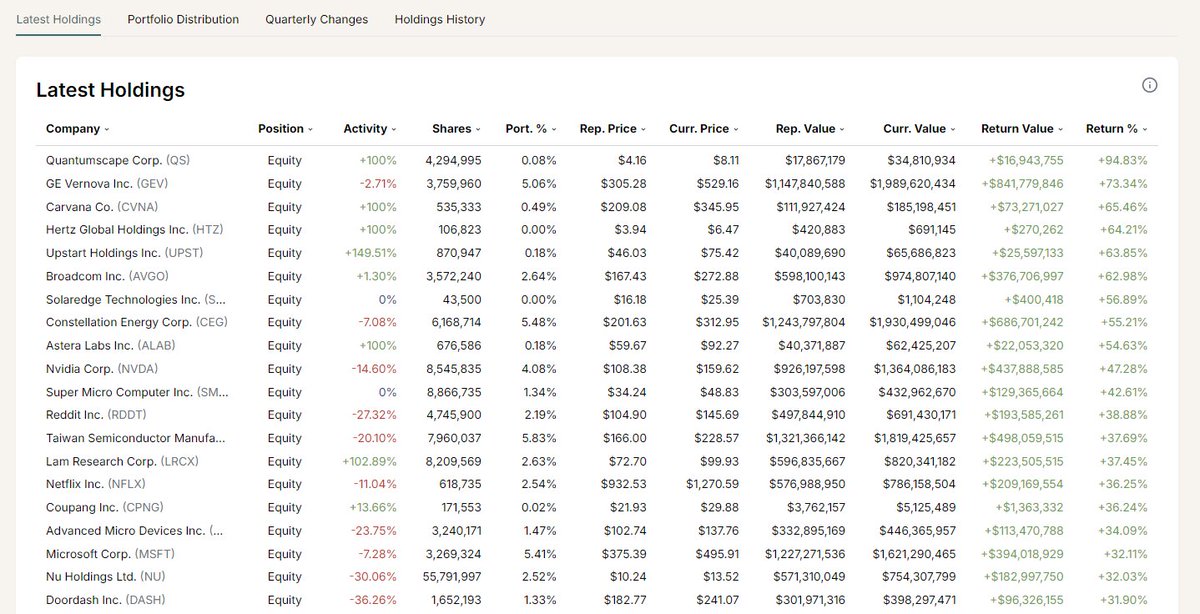The height and width of the screenshot is (614, 1200).
Task: Select Taiwan Semiconductor Manufa... row name
Action: [136, 438]
